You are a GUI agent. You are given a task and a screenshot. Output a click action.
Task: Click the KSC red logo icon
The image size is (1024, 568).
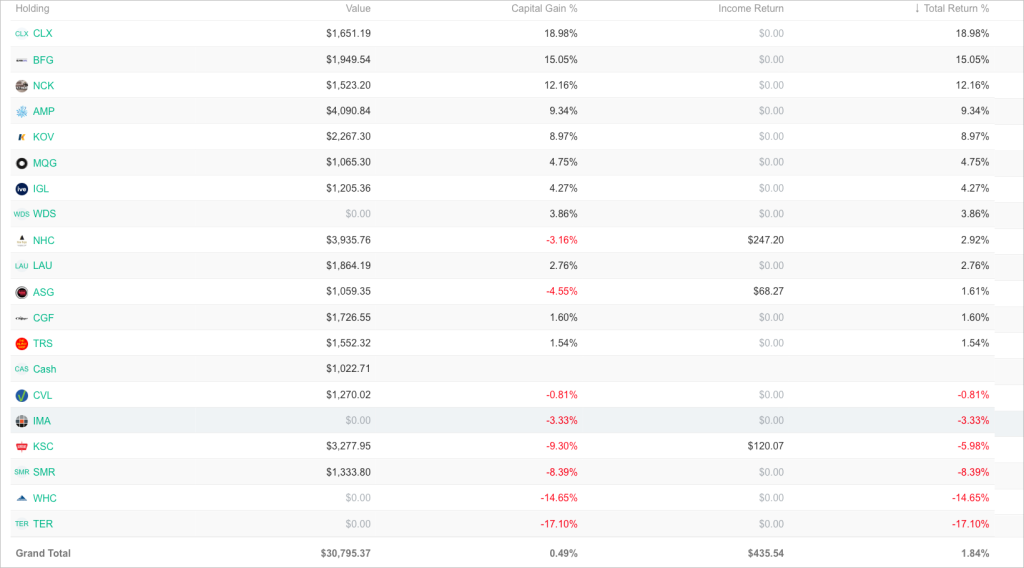tap(22, 447)
